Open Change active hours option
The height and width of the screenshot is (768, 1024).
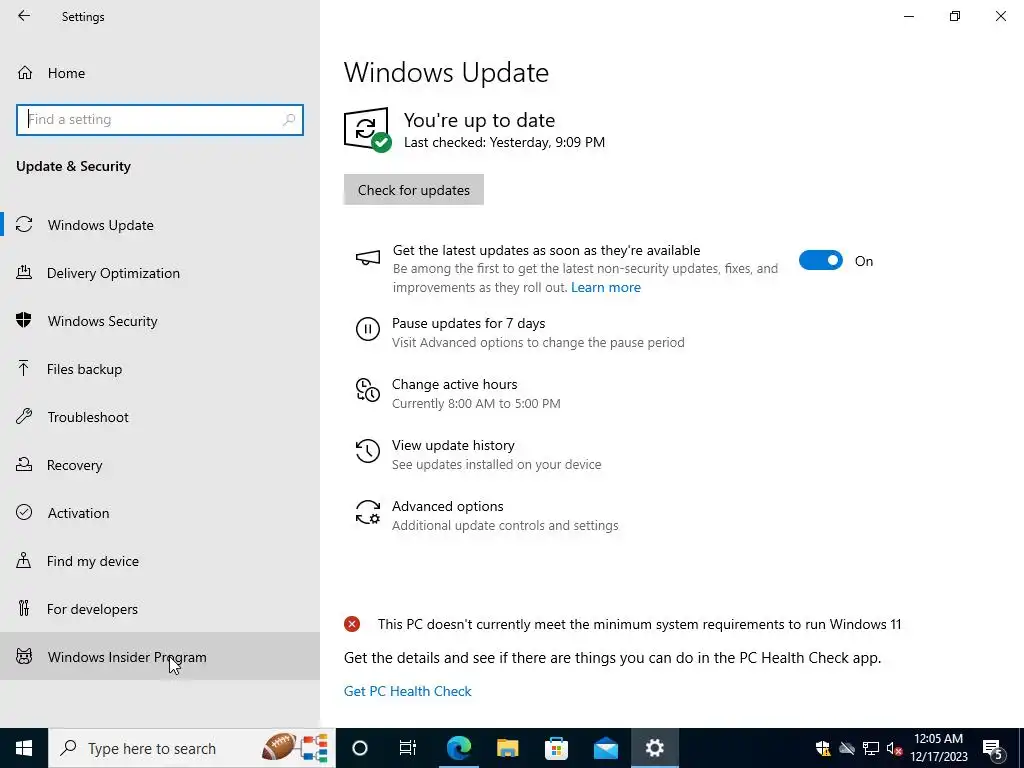(x=455, y=384)
